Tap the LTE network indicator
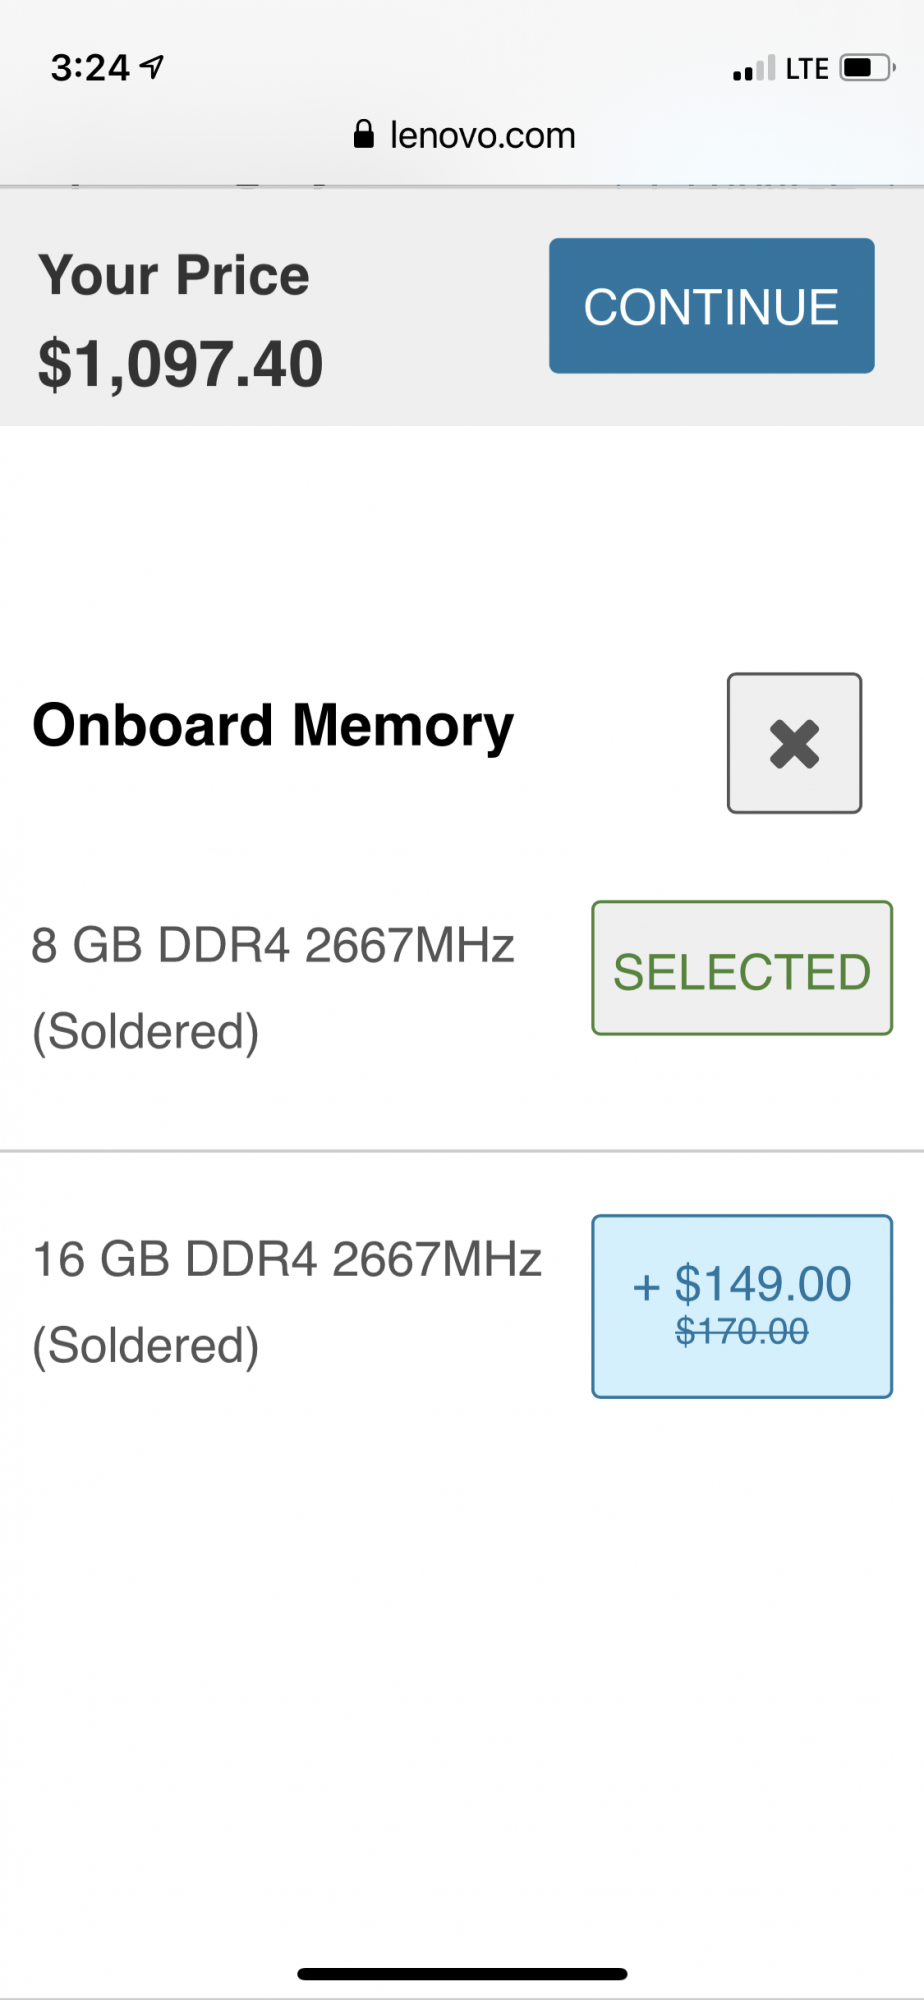The image size is (924, 2000). pyautogui.click(x=806, y=69)
